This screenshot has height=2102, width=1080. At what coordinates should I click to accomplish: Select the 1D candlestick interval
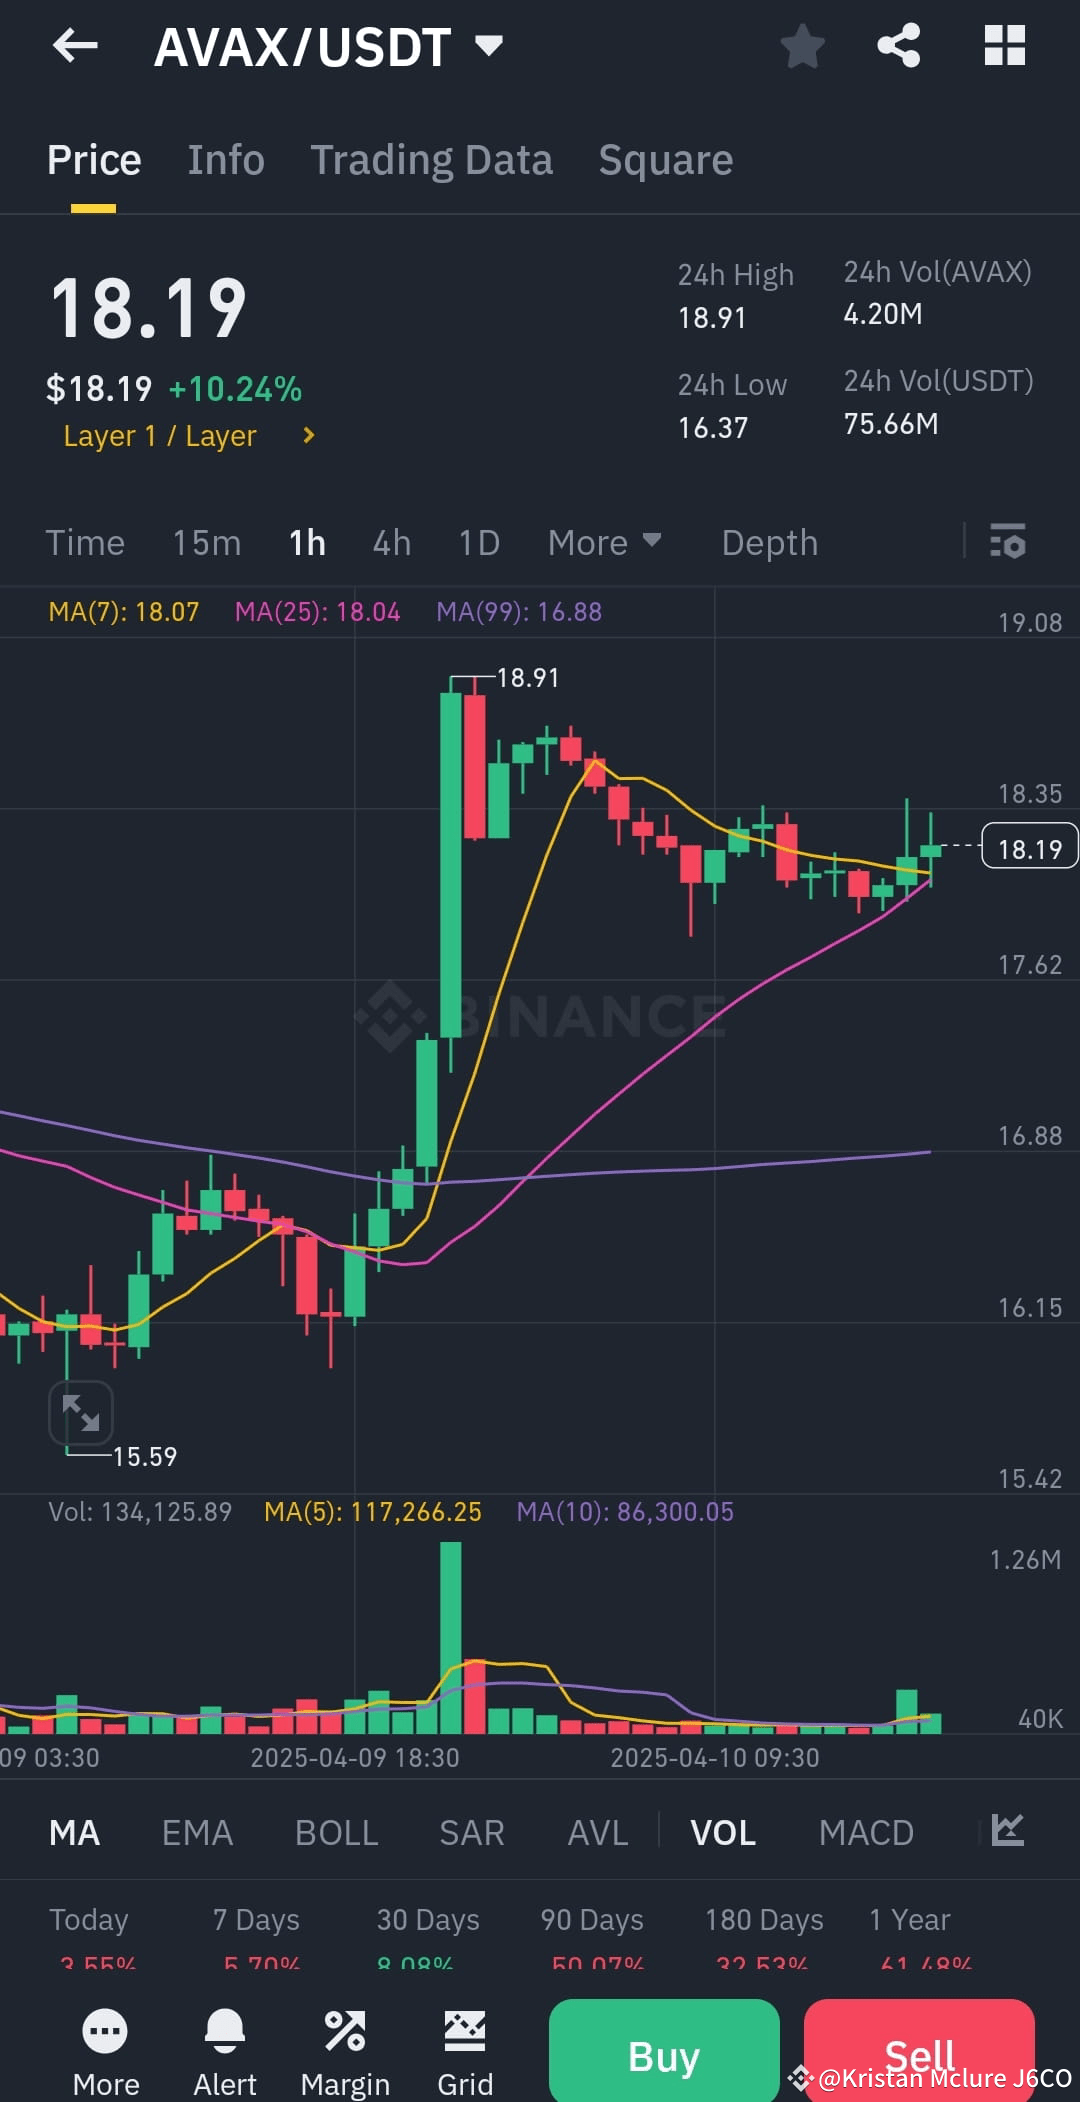pyautogui.click(x=478, y=542)
